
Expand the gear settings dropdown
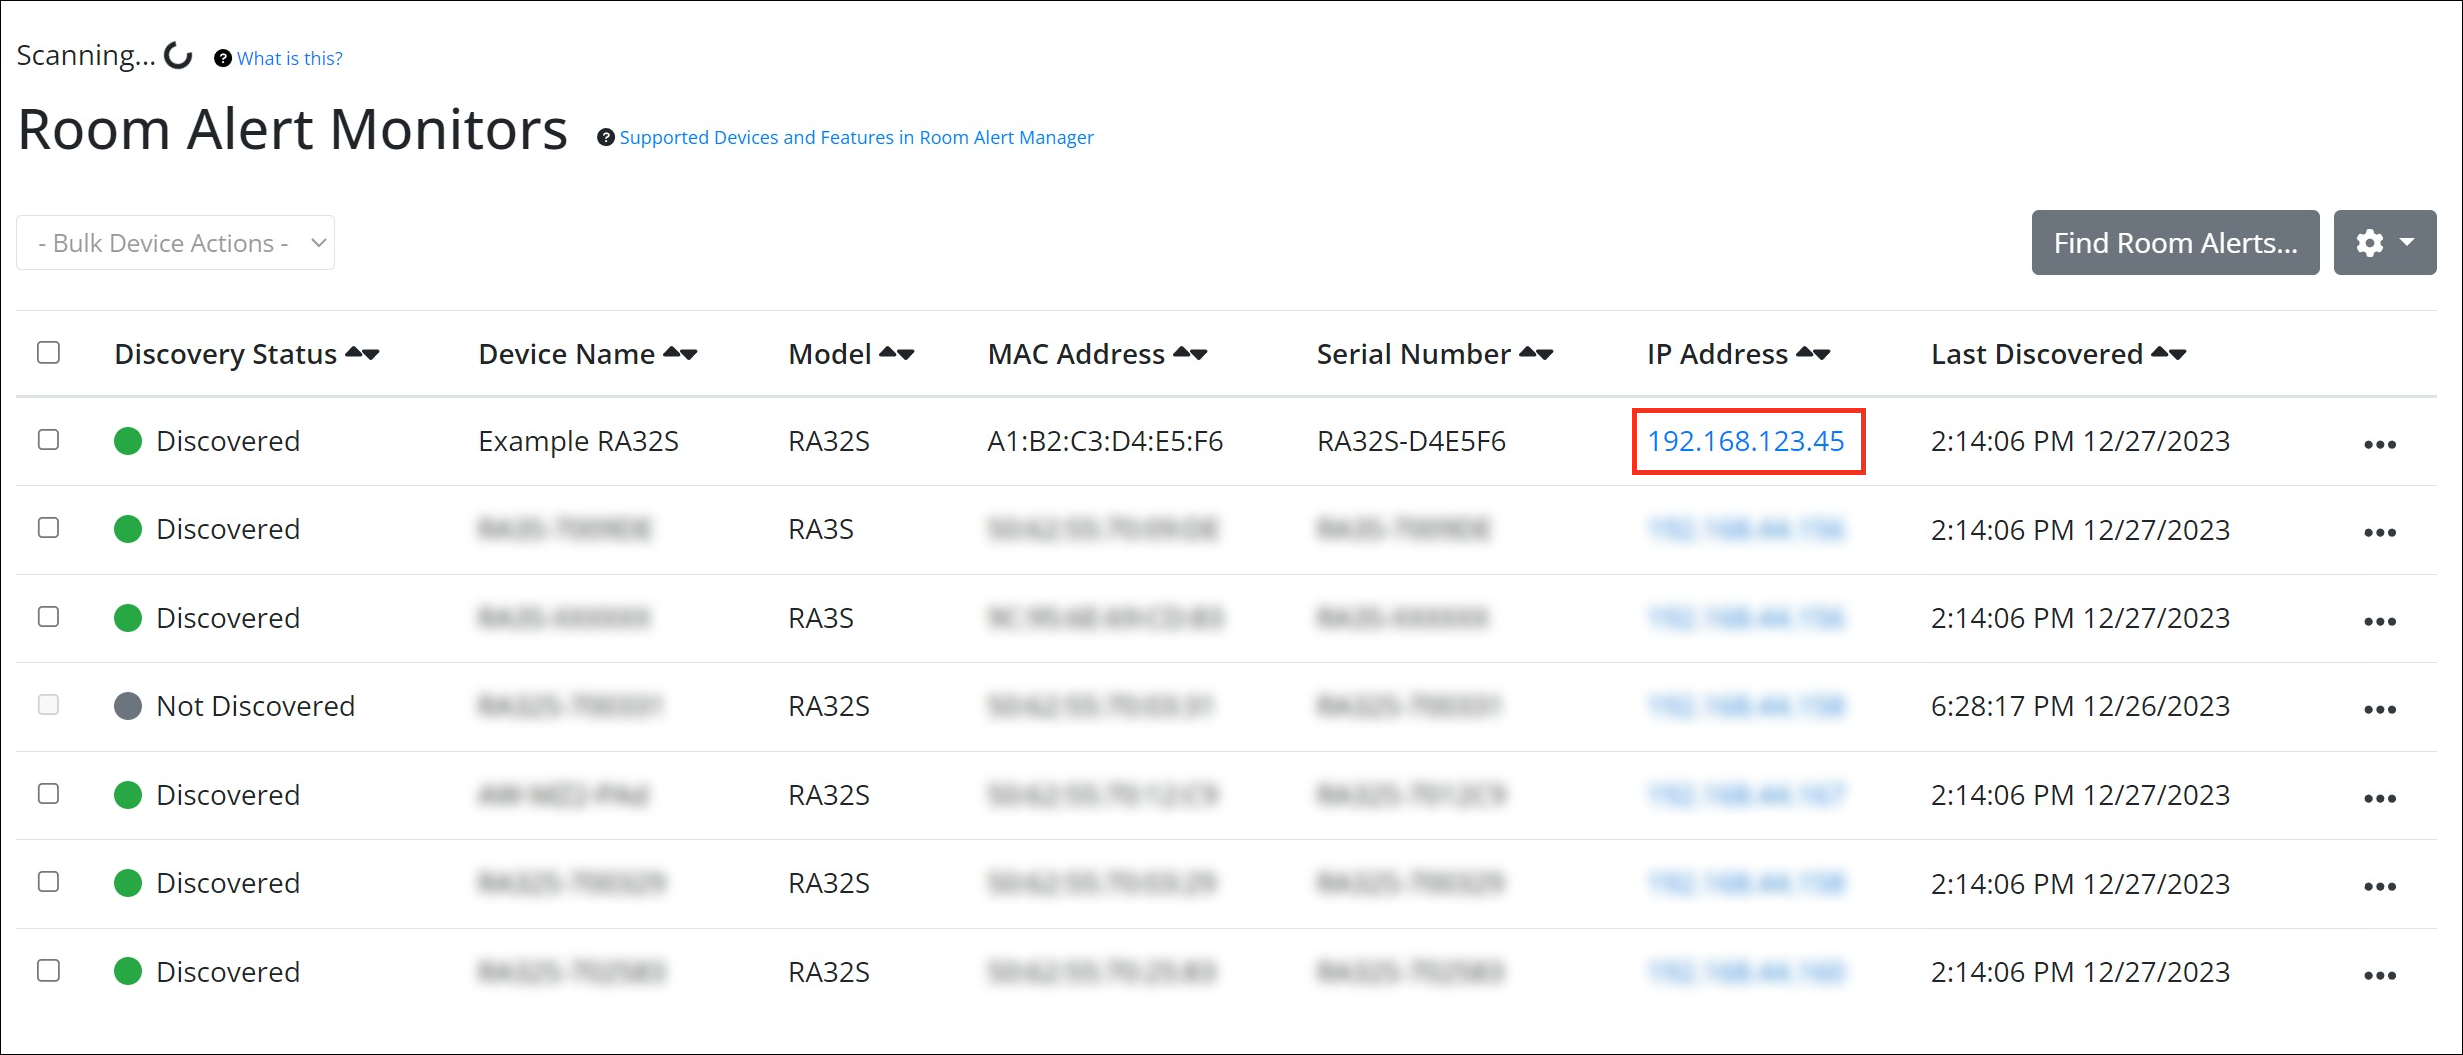pyautogui.click(x=2384, y=243)
